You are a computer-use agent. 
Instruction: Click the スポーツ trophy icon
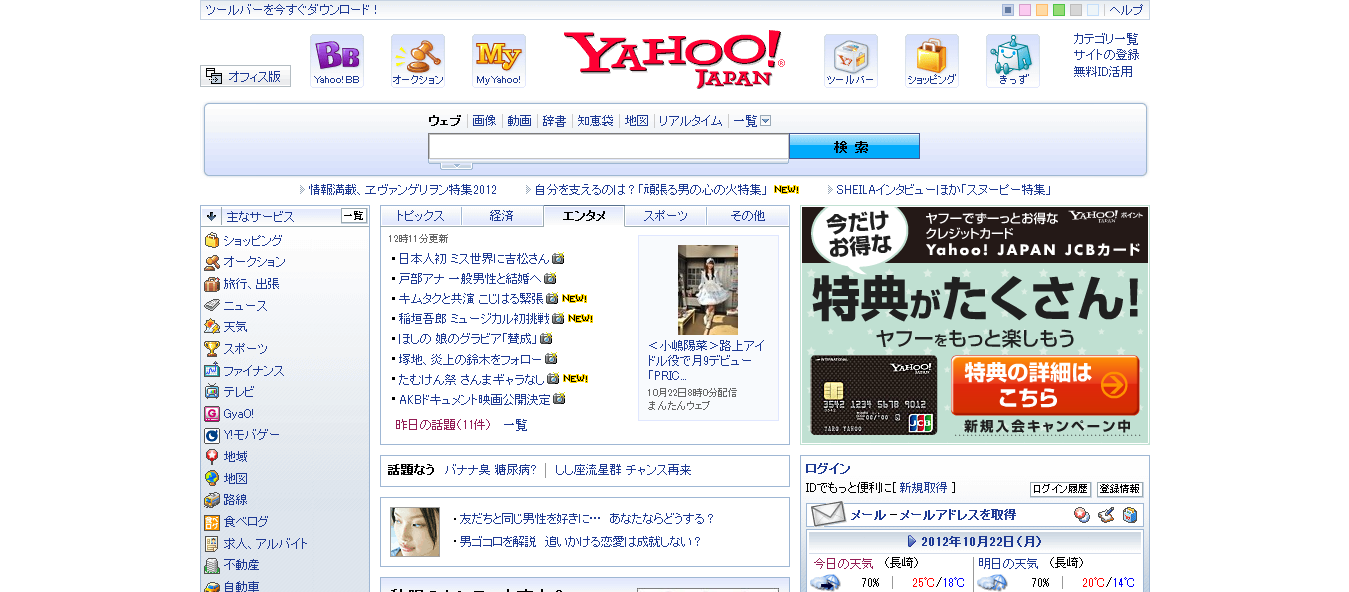[212, 349]
